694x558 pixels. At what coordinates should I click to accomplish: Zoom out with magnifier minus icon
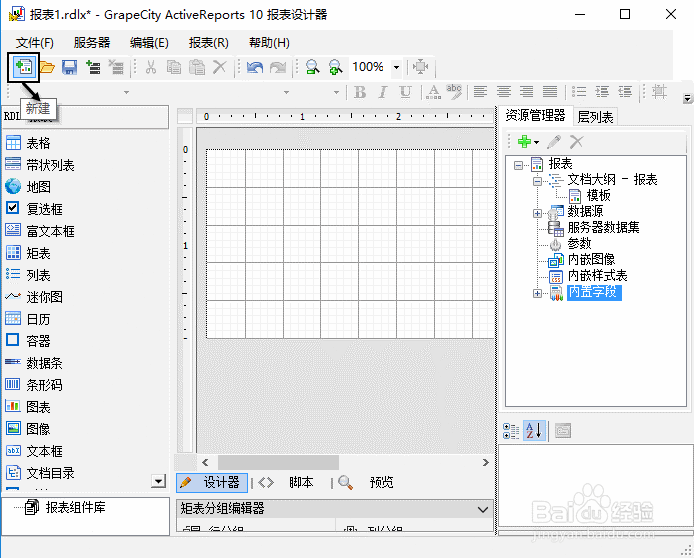click(312, 67)
